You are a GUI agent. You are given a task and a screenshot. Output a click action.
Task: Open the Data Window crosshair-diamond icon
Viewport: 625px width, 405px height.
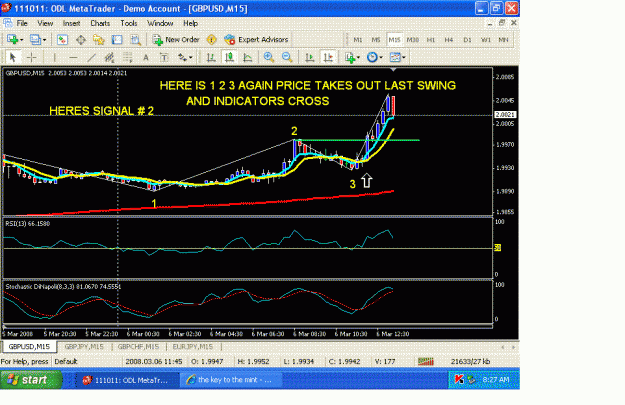point(81,39)
